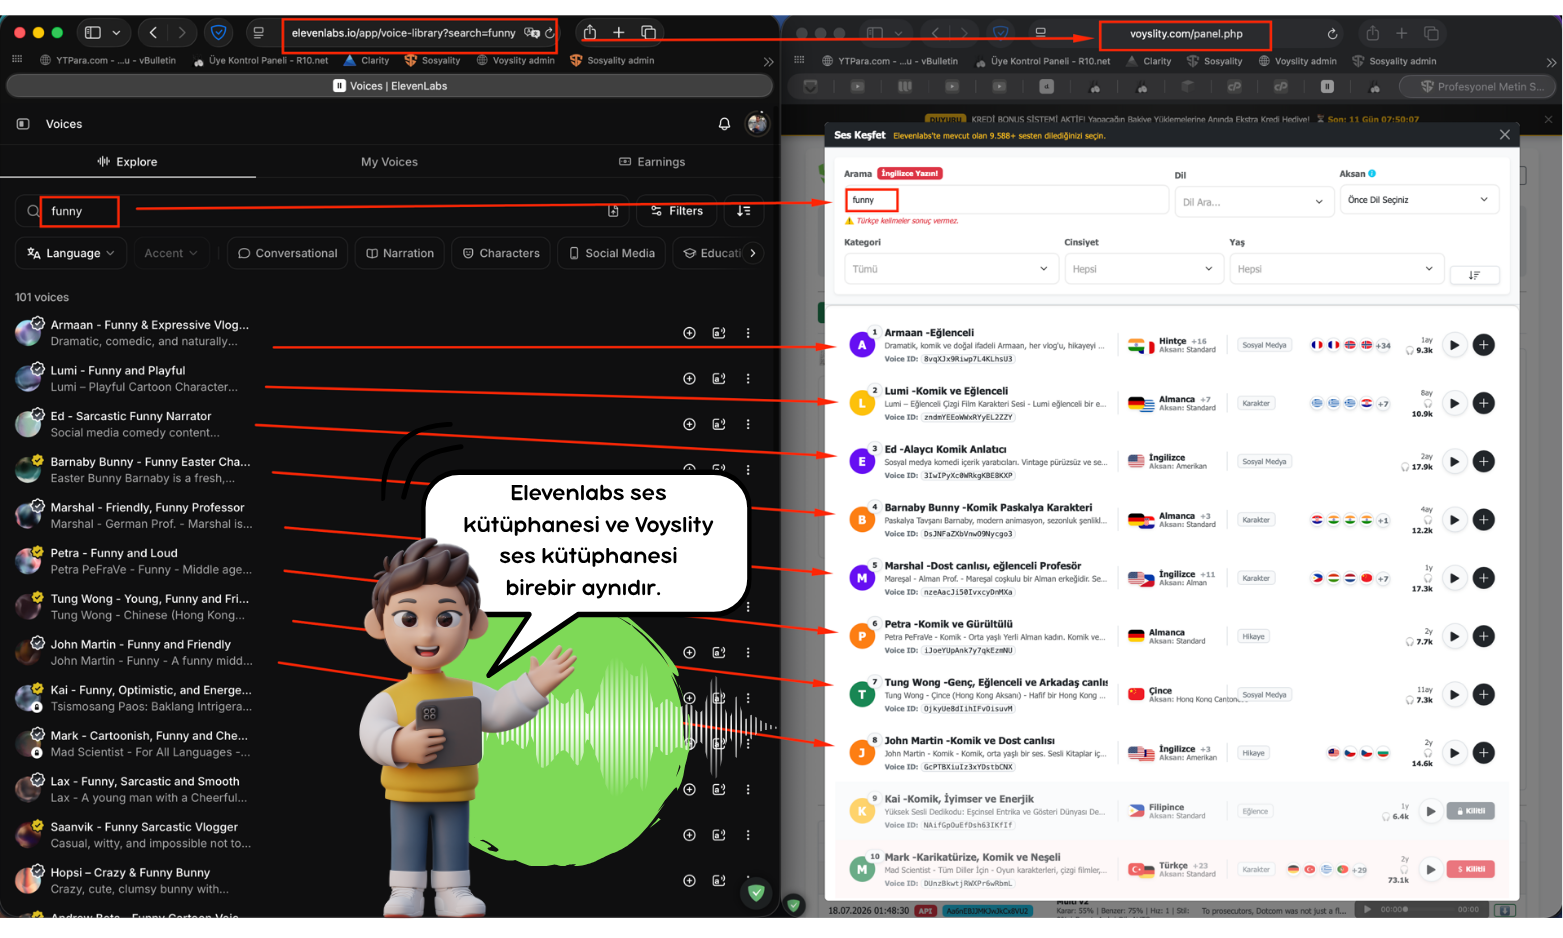Play the Marshal -Dost canlısı preview in Voyslity
Image resolution: width=1563 pixels, height=938 pixels.
click(1454, 578)
